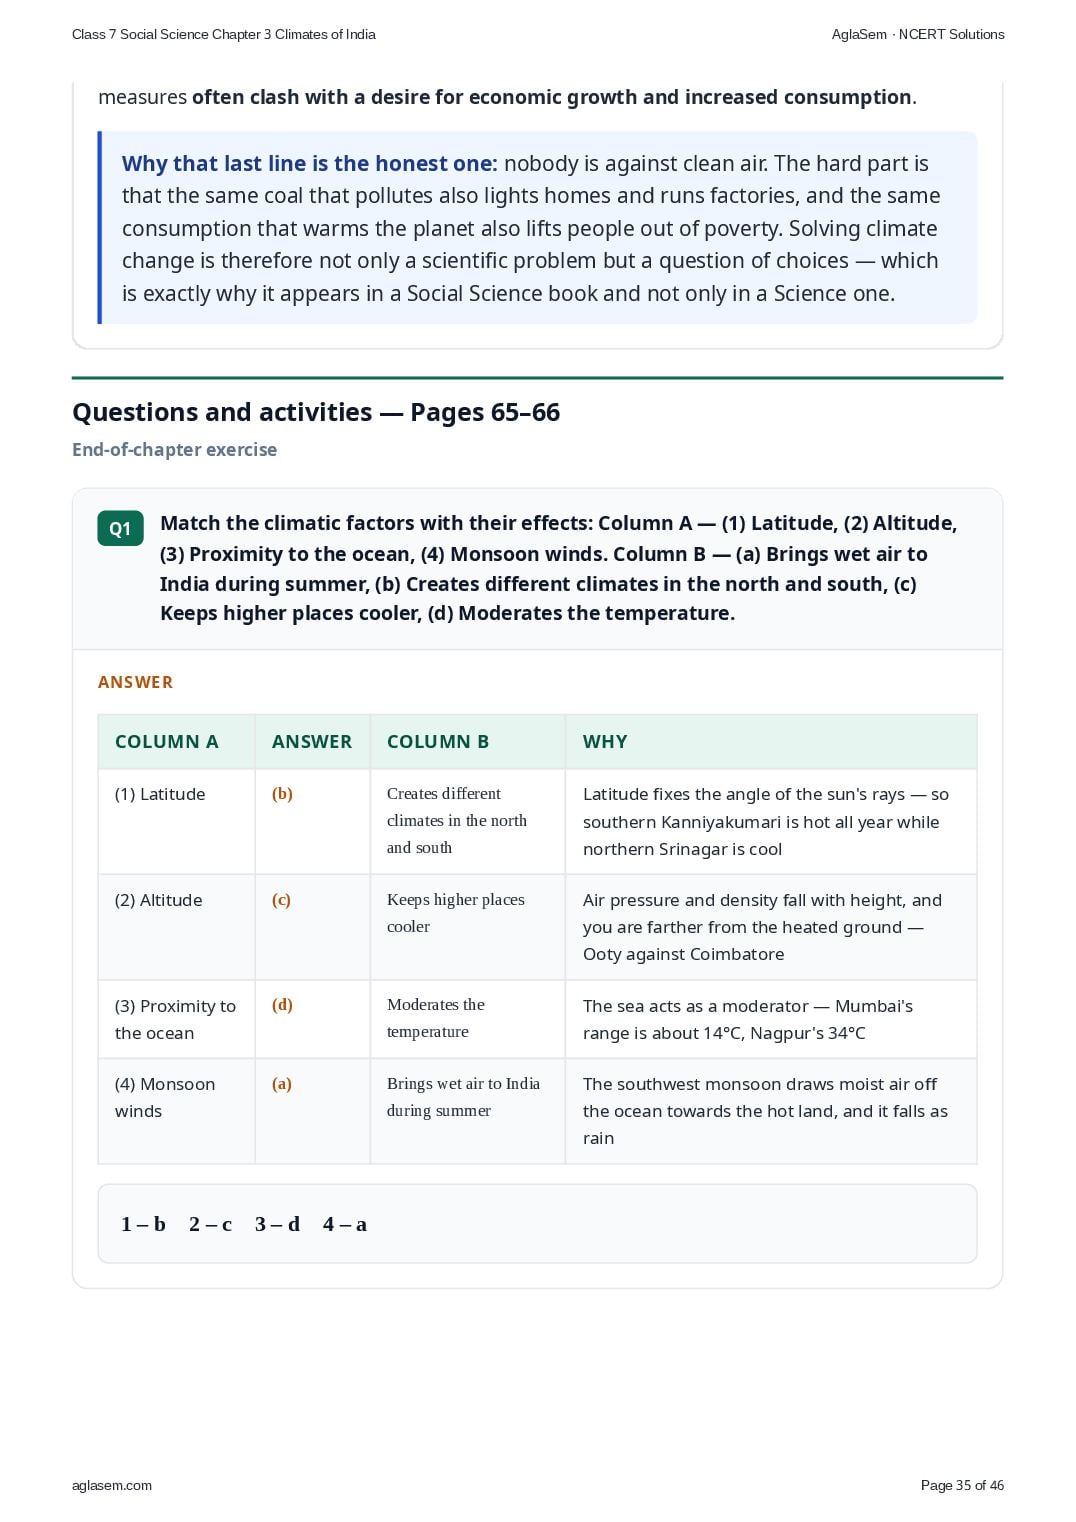This screenshot has width=1076, height=1522.
Task: Click the Why that last line is the honest one callout
Action: point(537,228)
